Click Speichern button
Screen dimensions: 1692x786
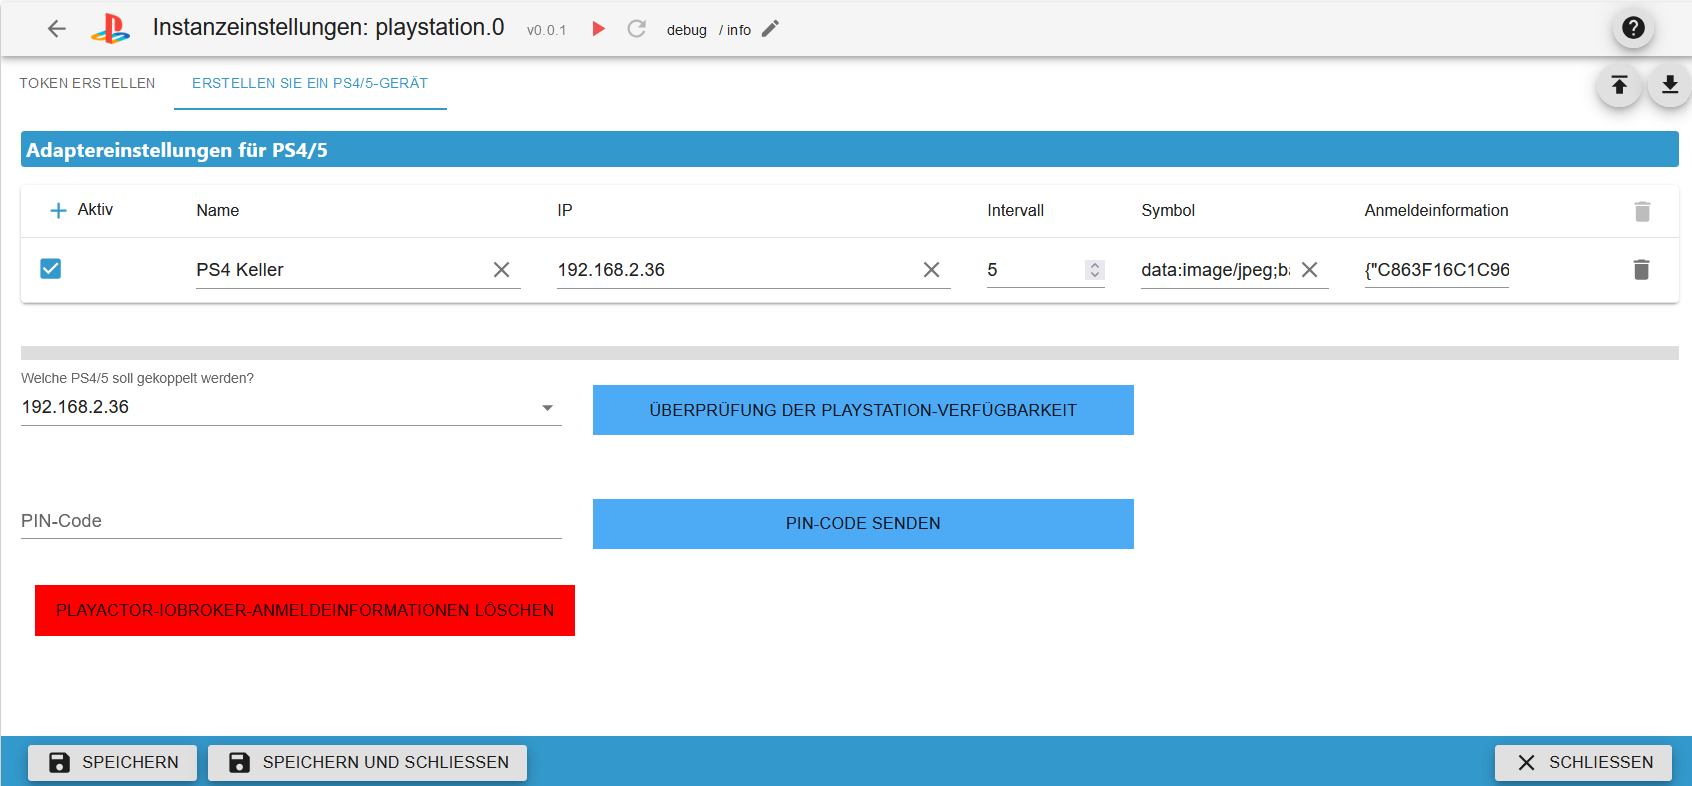112,763
